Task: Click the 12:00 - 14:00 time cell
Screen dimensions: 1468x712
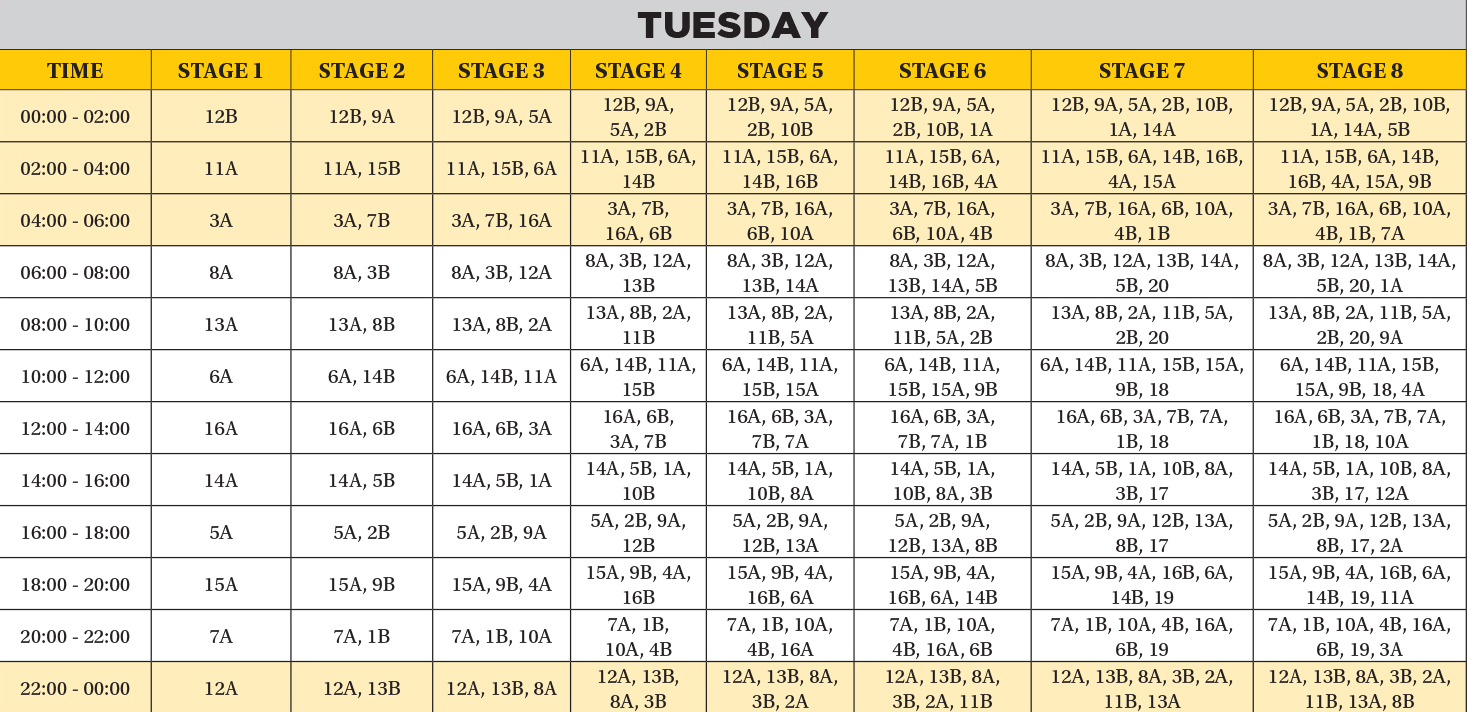Action: click(75, 429)
